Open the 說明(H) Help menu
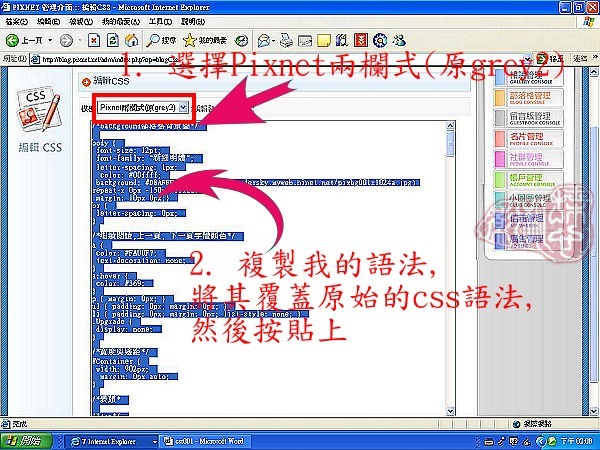The width and height of the screenshot is (600, 450). click(x=193, y=22)
